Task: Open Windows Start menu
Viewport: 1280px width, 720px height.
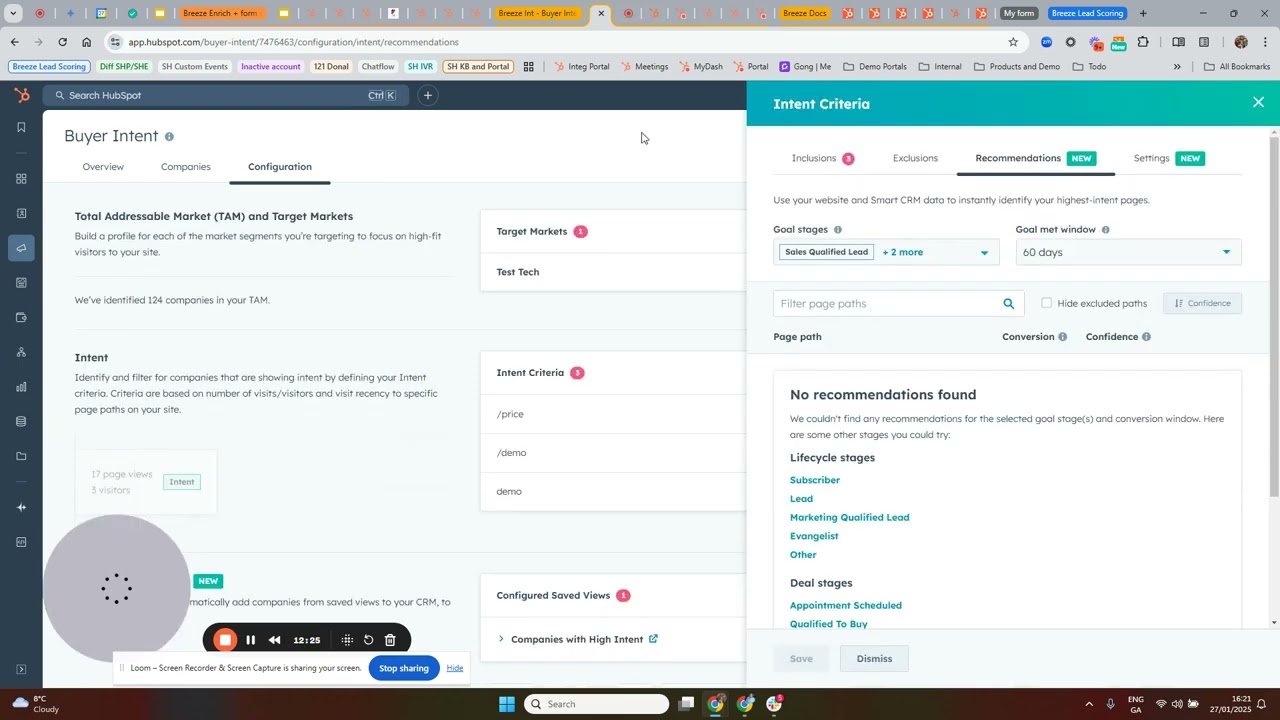Action: coord(506,704)
